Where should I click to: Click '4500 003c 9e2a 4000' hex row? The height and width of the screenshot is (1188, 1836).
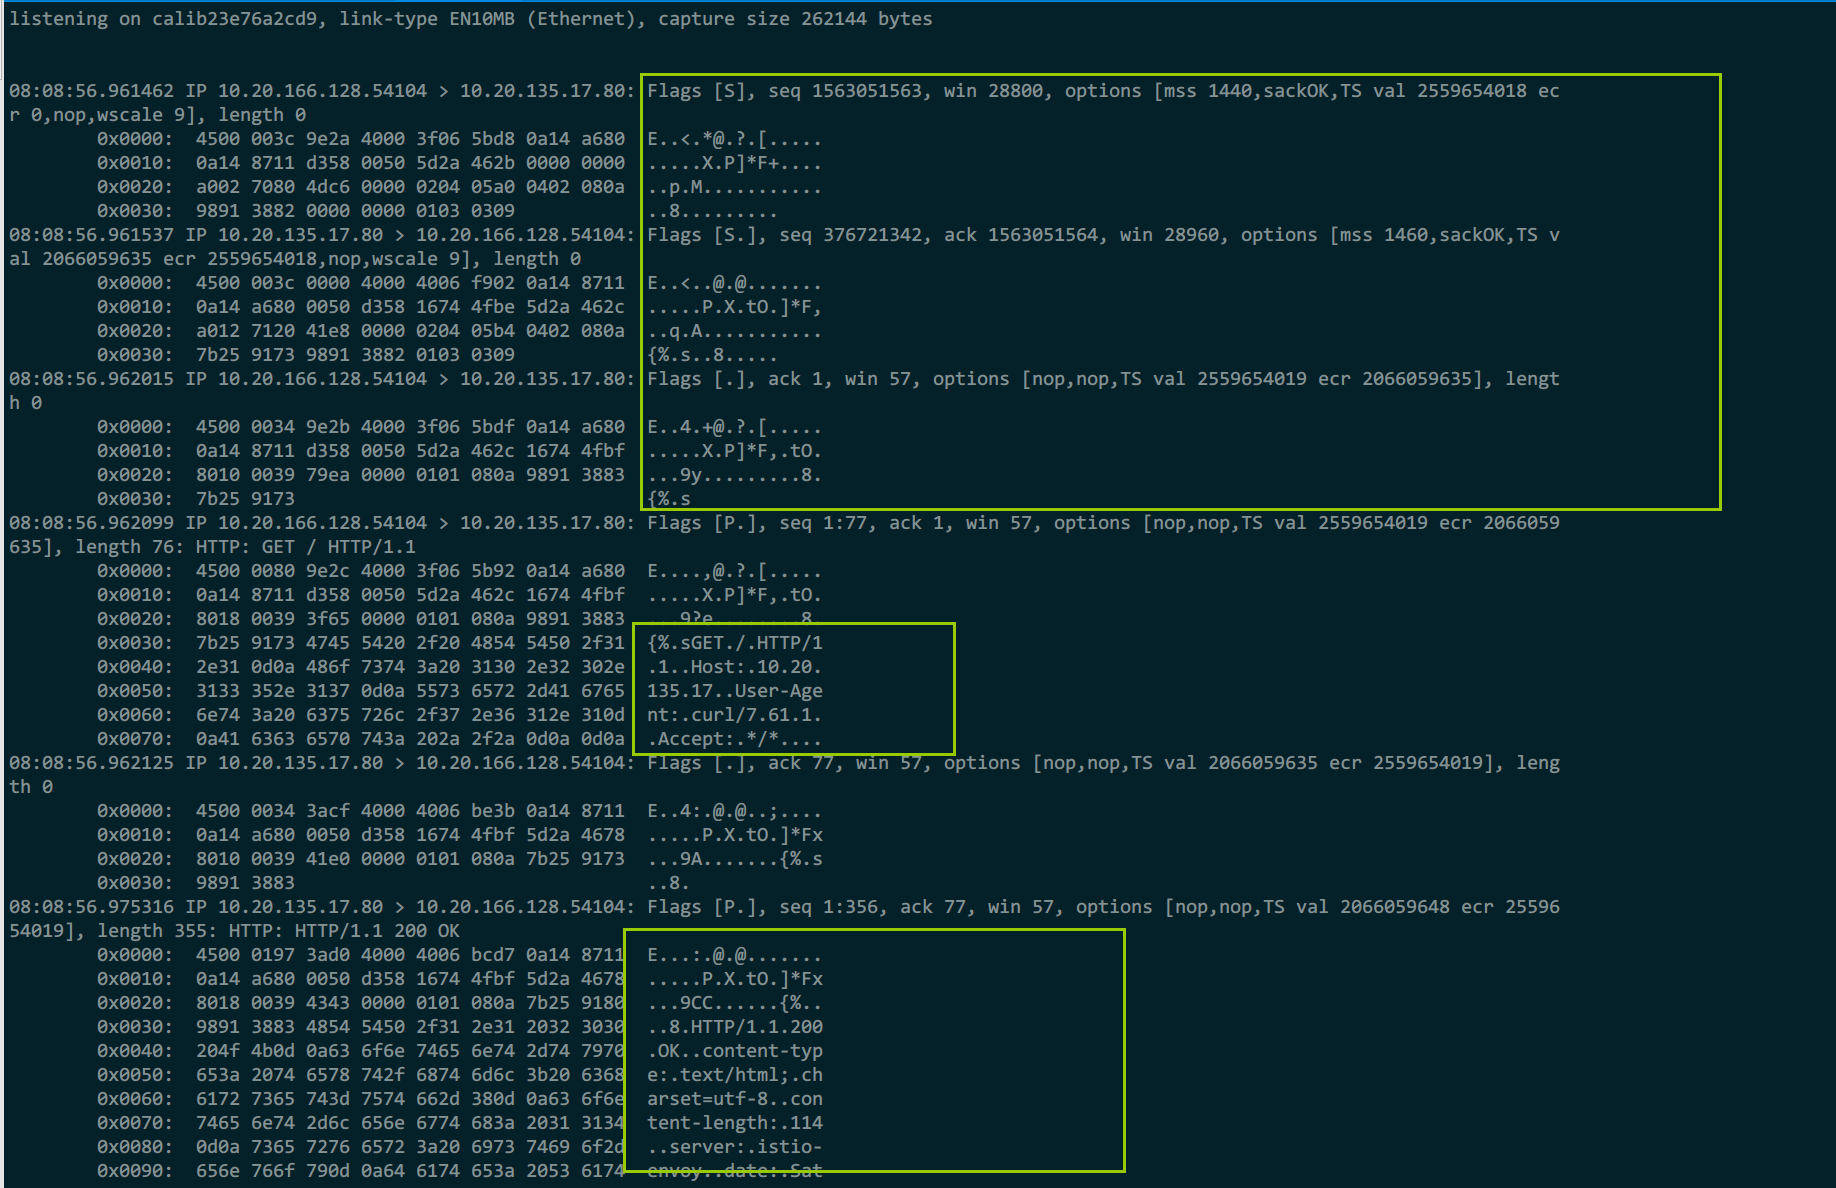pyautogui.click(x=410, y=139)
